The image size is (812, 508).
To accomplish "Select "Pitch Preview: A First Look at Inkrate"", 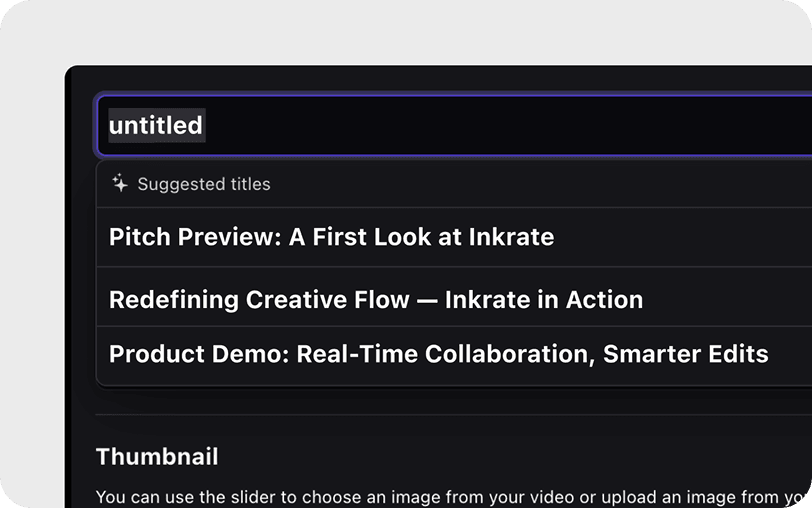I will (331, 238).
